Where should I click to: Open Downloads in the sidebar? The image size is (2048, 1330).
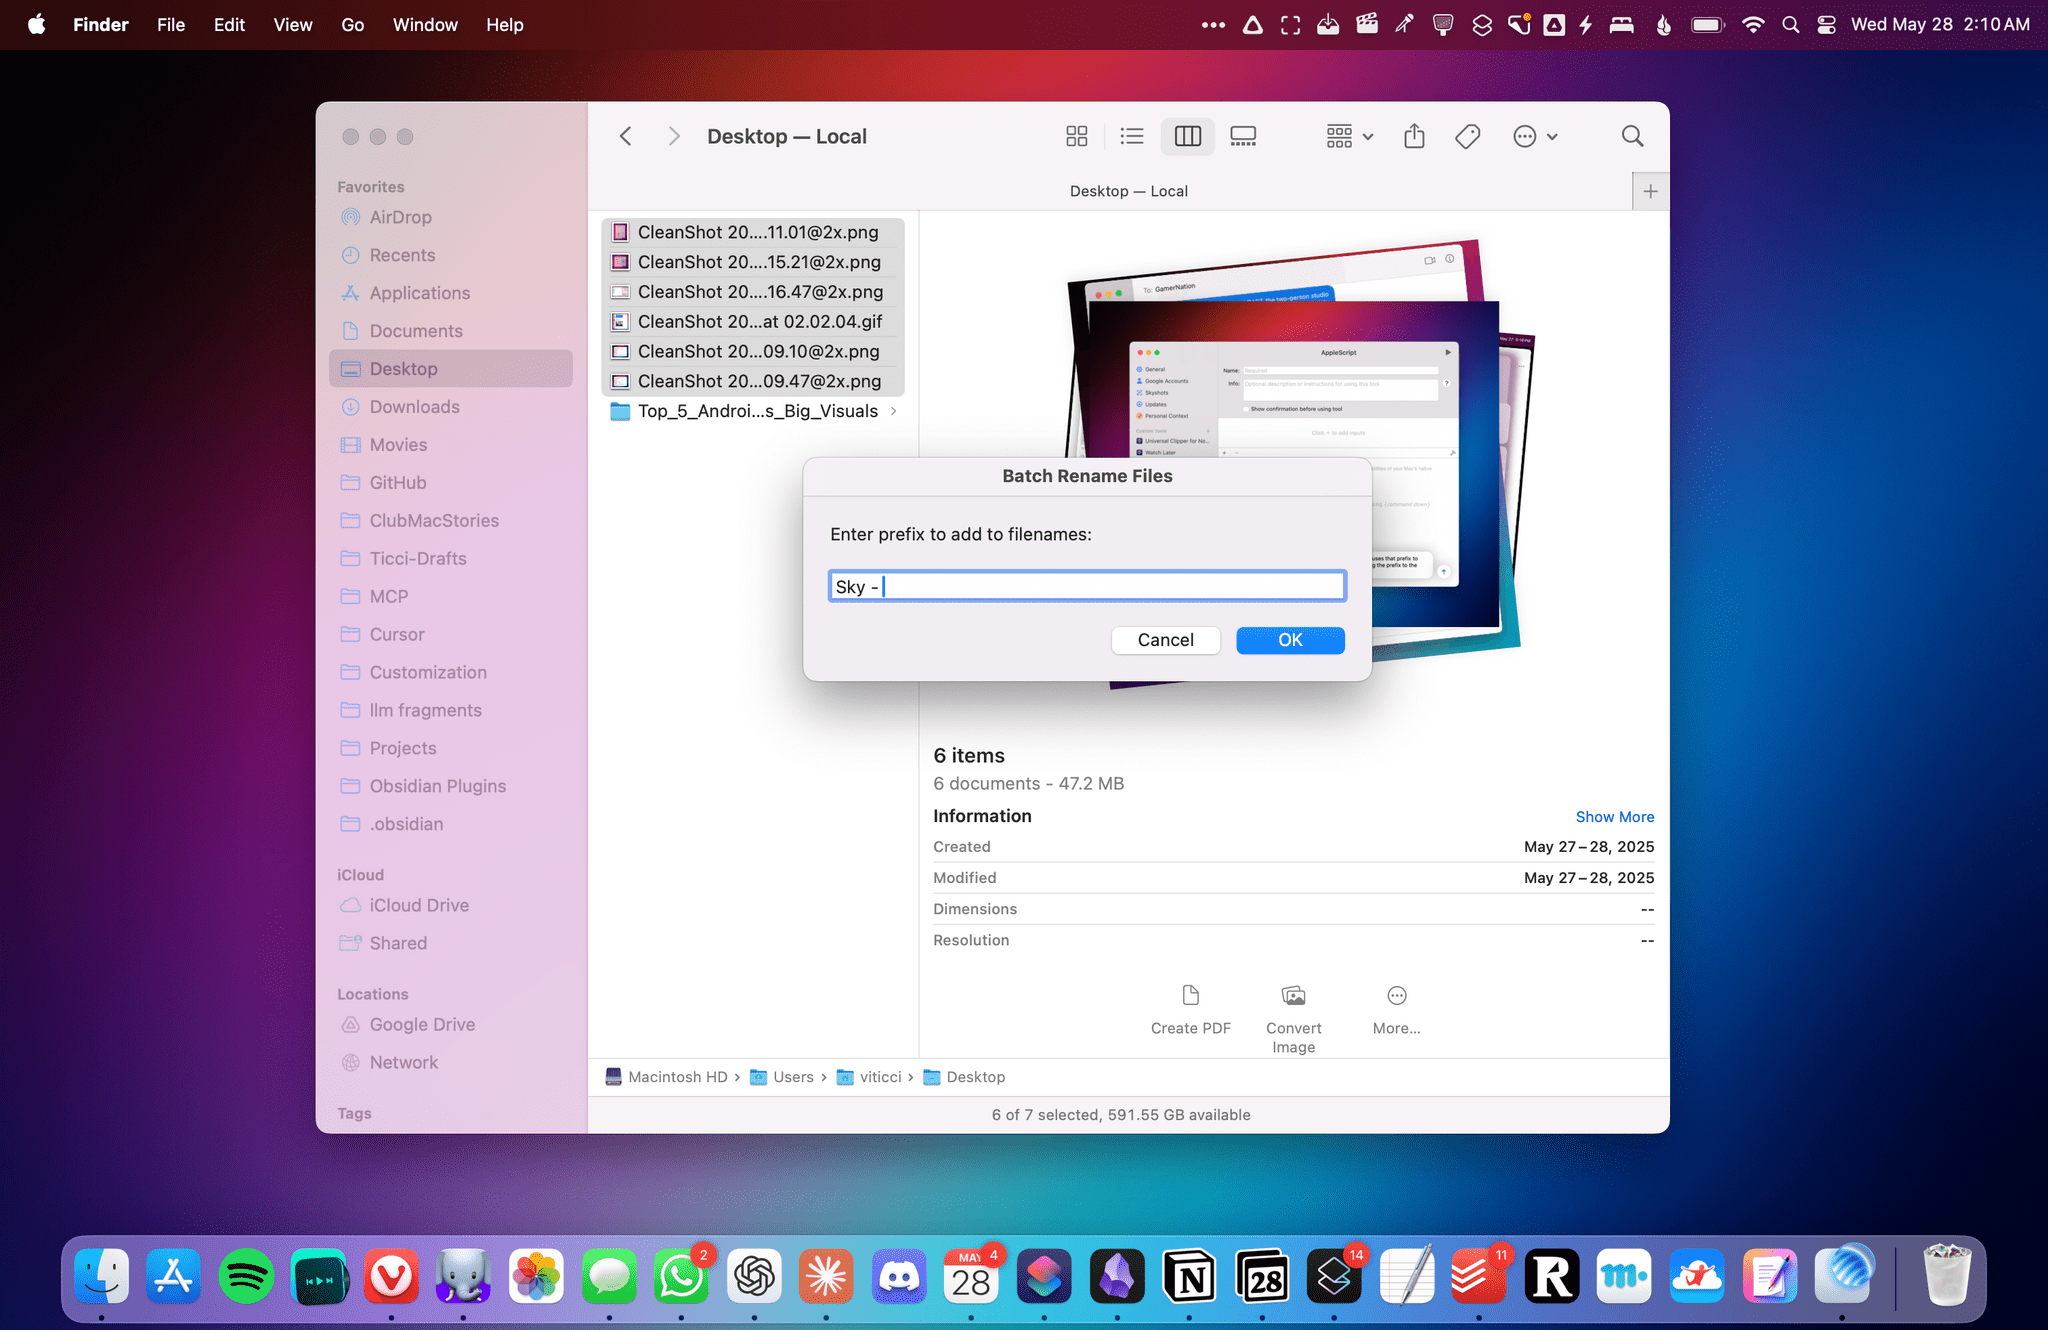click(x=450, y=407)
